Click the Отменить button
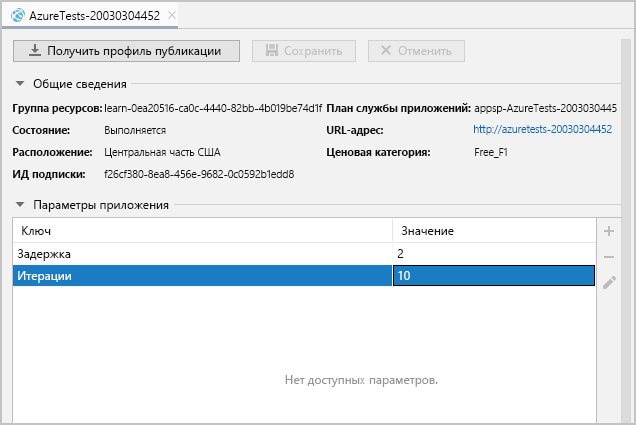This screenshot has height=425, width=636. pos(416,51)
